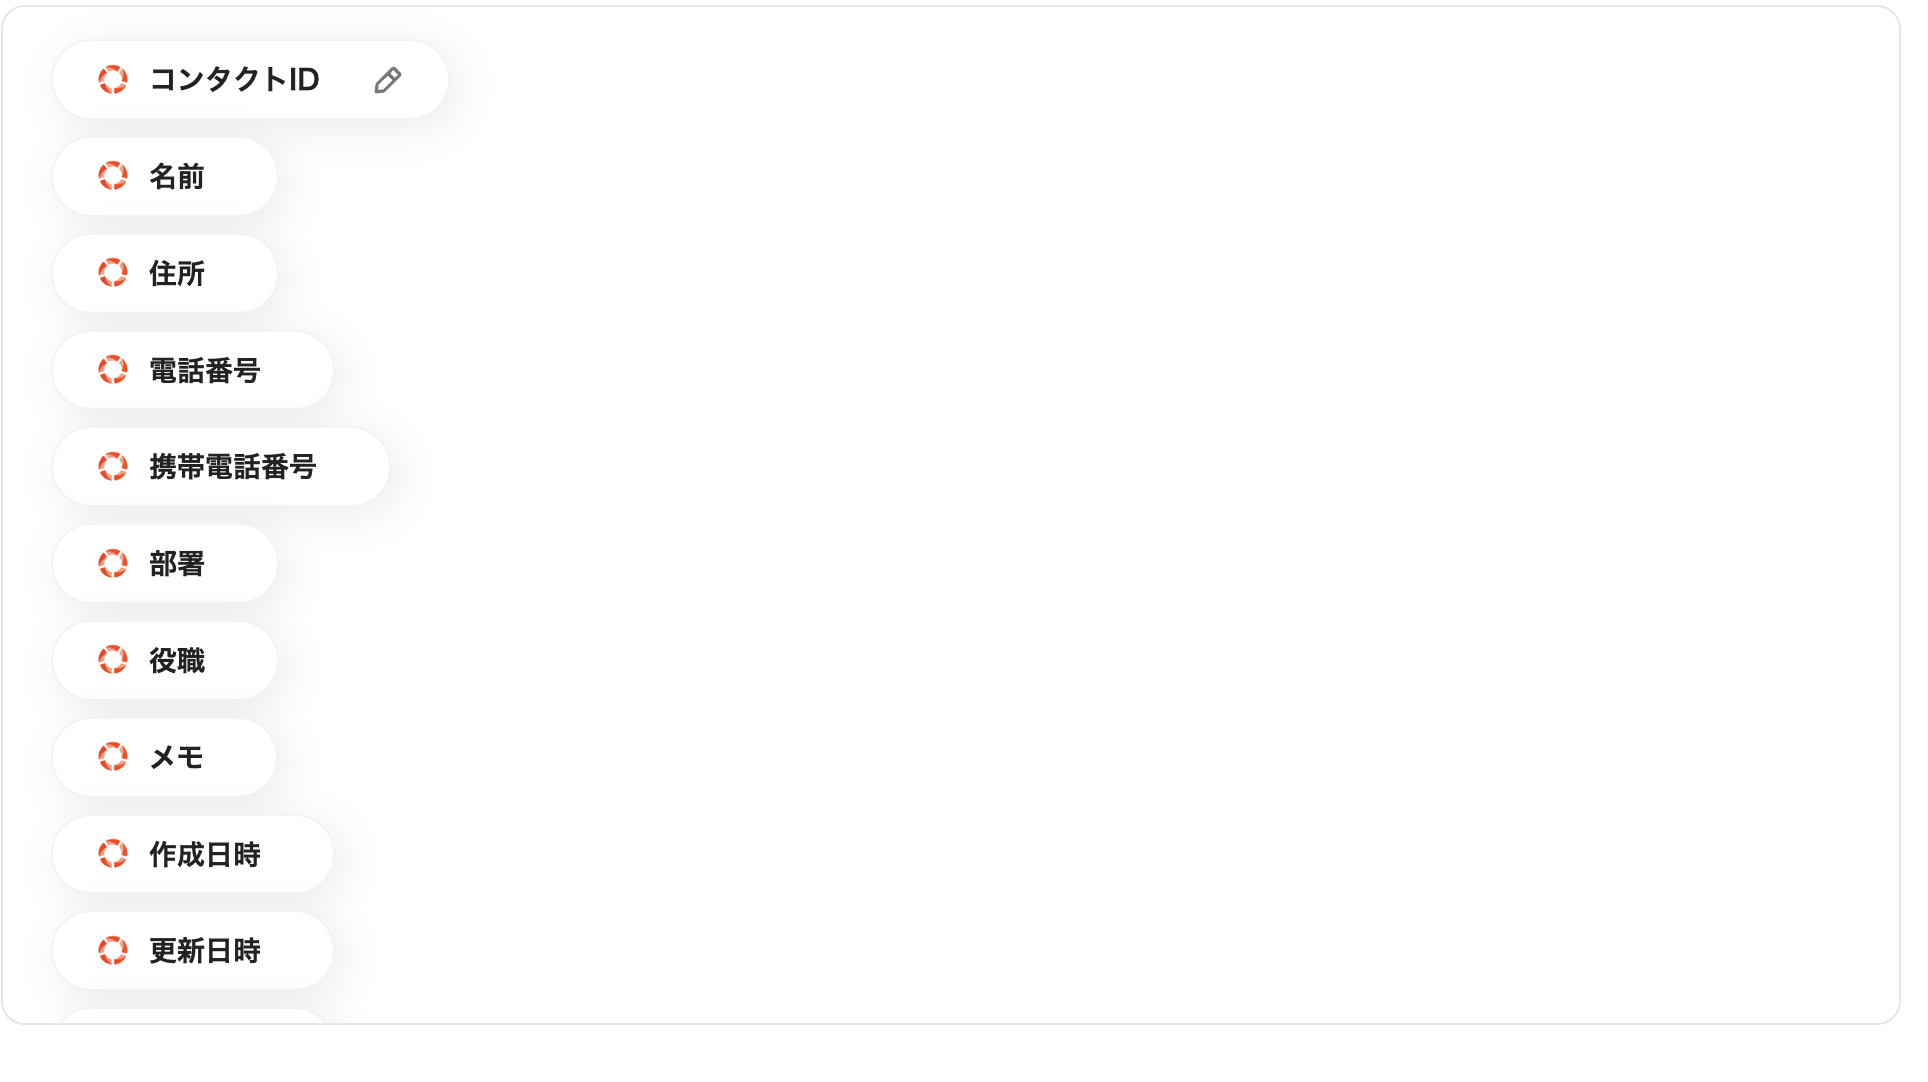Click the orange ring icon beside 電話番号

(x=113, y=370)
